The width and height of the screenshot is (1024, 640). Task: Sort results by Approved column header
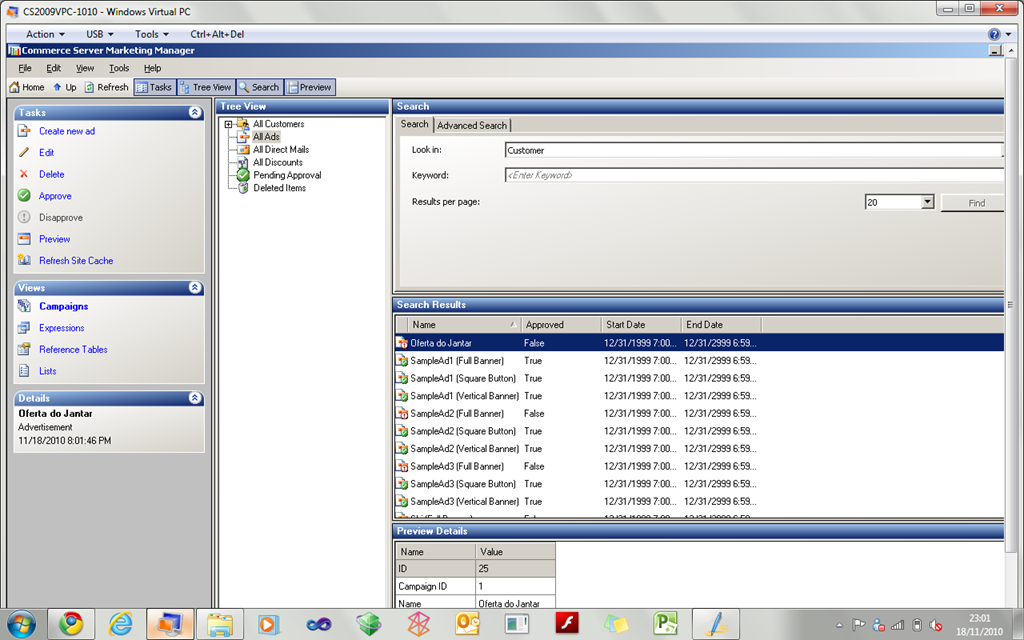click(561, 325)
